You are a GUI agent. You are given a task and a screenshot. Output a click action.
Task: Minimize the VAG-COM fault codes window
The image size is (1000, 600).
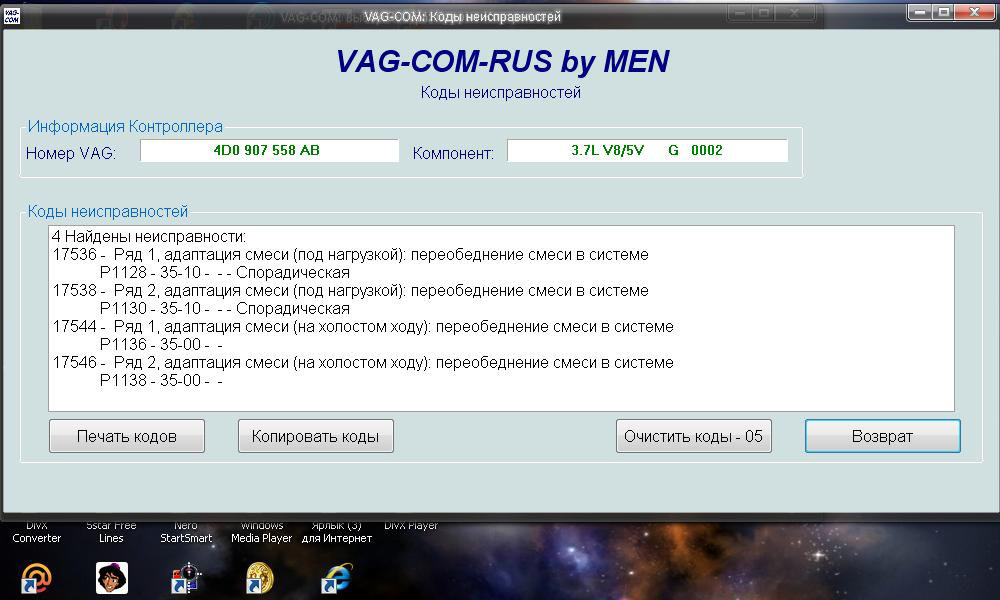pyautogui.click(x=920, y=12)
